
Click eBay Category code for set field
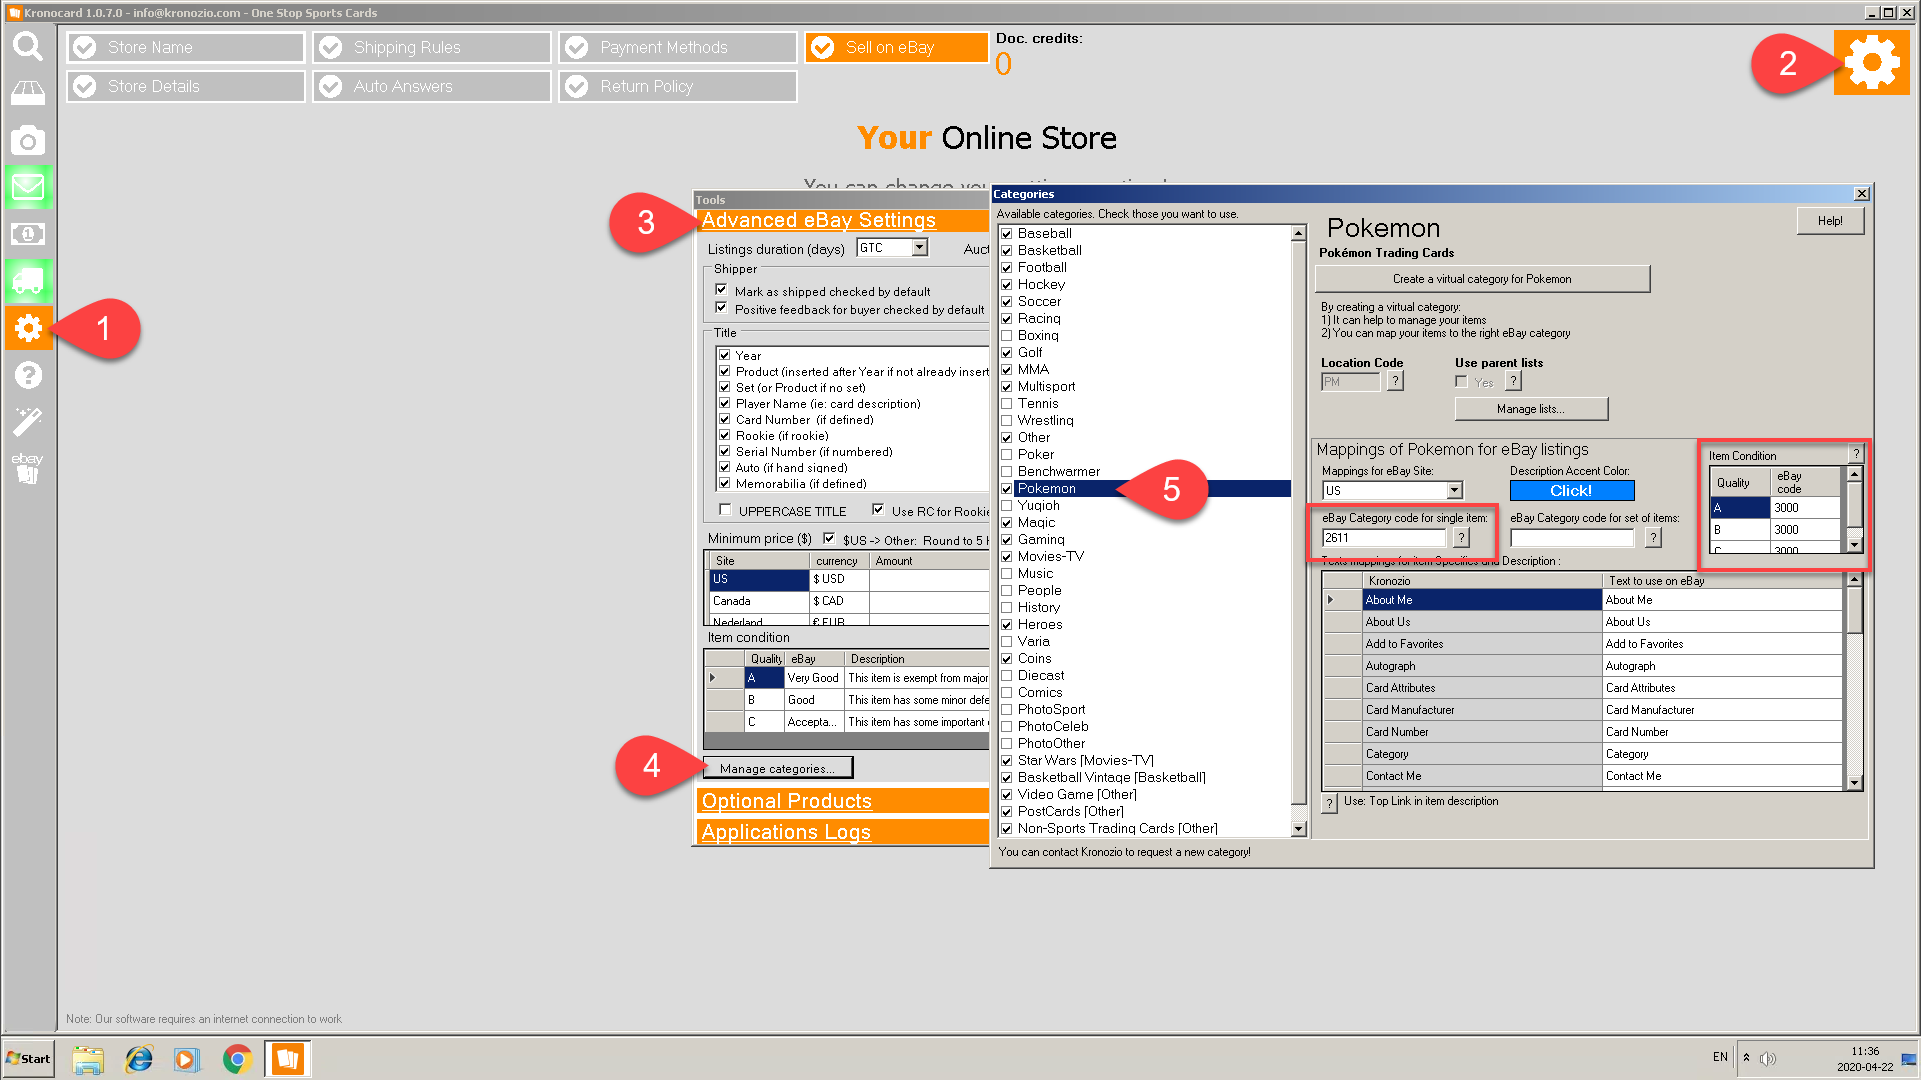[x=1572, y=538]
